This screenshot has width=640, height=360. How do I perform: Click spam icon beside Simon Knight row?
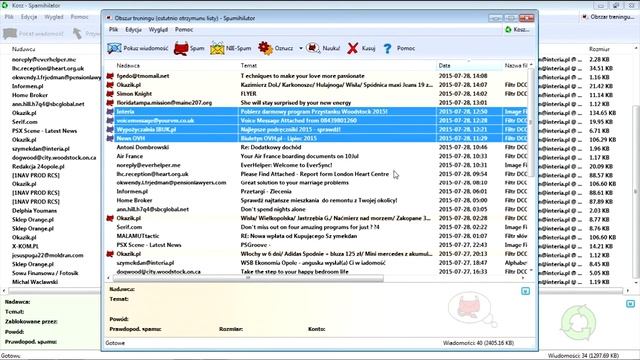110,94
